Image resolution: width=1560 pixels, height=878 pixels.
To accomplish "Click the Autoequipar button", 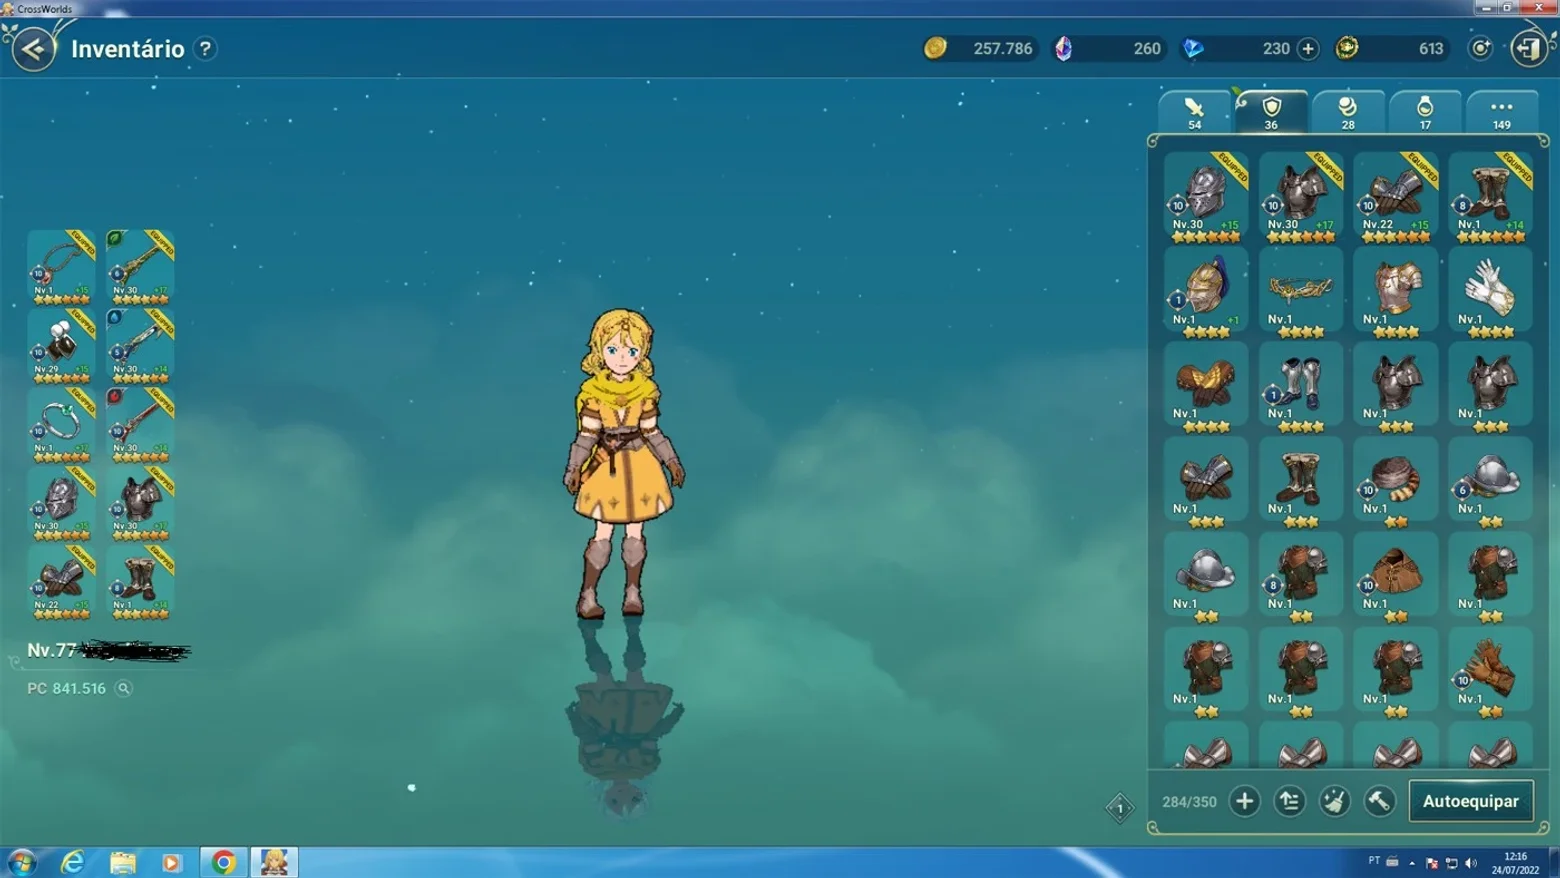I will coord(1471,801).
